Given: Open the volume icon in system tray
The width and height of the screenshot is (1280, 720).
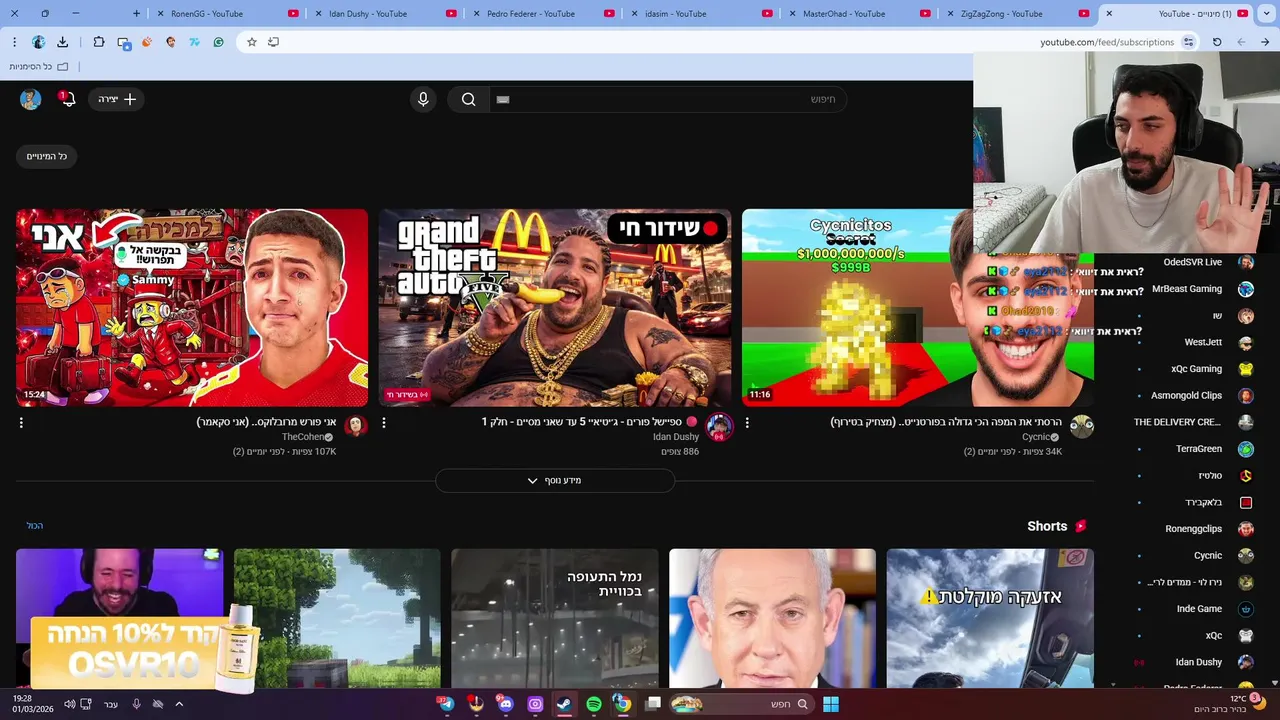Looking at the screenshot, I should pyautogui.click(x=70, y=704).
